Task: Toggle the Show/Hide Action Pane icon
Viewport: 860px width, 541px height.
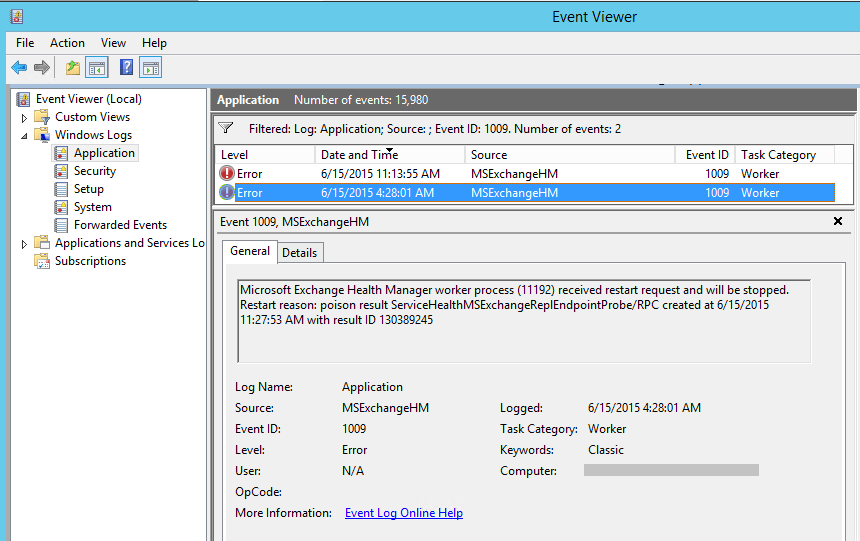Action: pyautogui.click(x=150, y=68)
